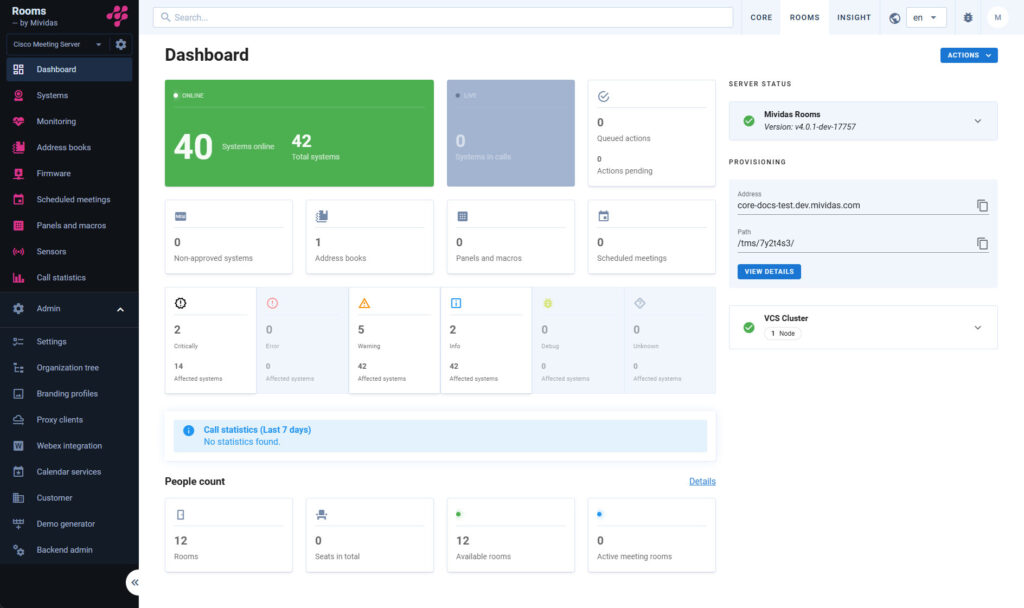Open the debug bug icon in top bar
This screenshot has height=608, width=1024.
pyautogui.click(x=967, y=18)
